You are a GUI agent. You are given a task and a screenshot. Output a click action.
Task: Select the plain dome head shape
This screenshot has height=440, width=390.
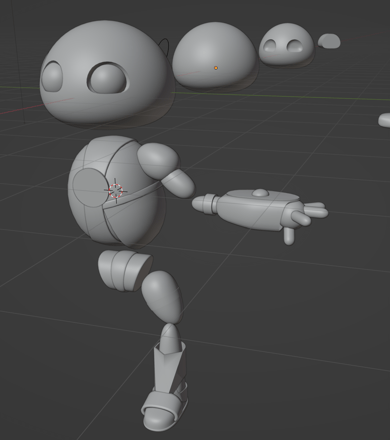pyautogui.click(x=214, y=55)
